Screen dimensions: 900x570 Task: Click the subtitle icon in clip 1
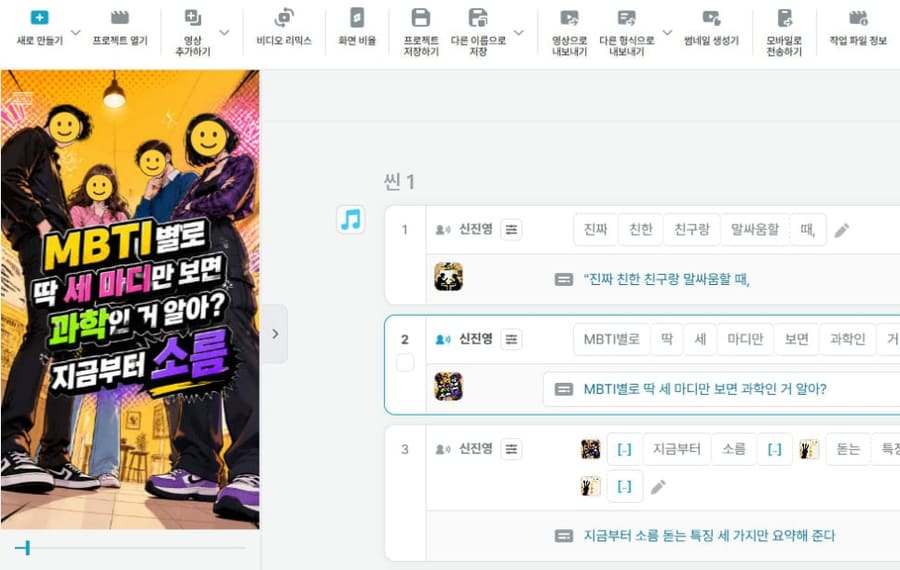(563, 280)
